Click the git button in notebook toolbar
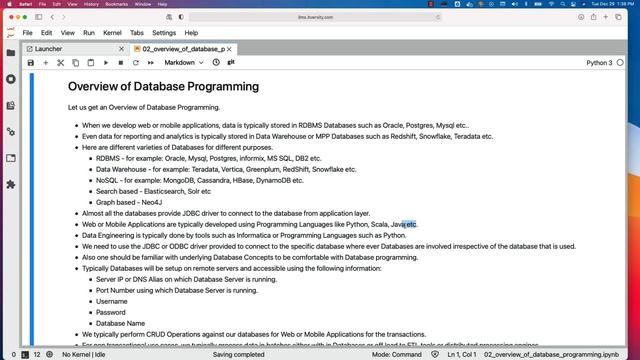 click(231, 62)
